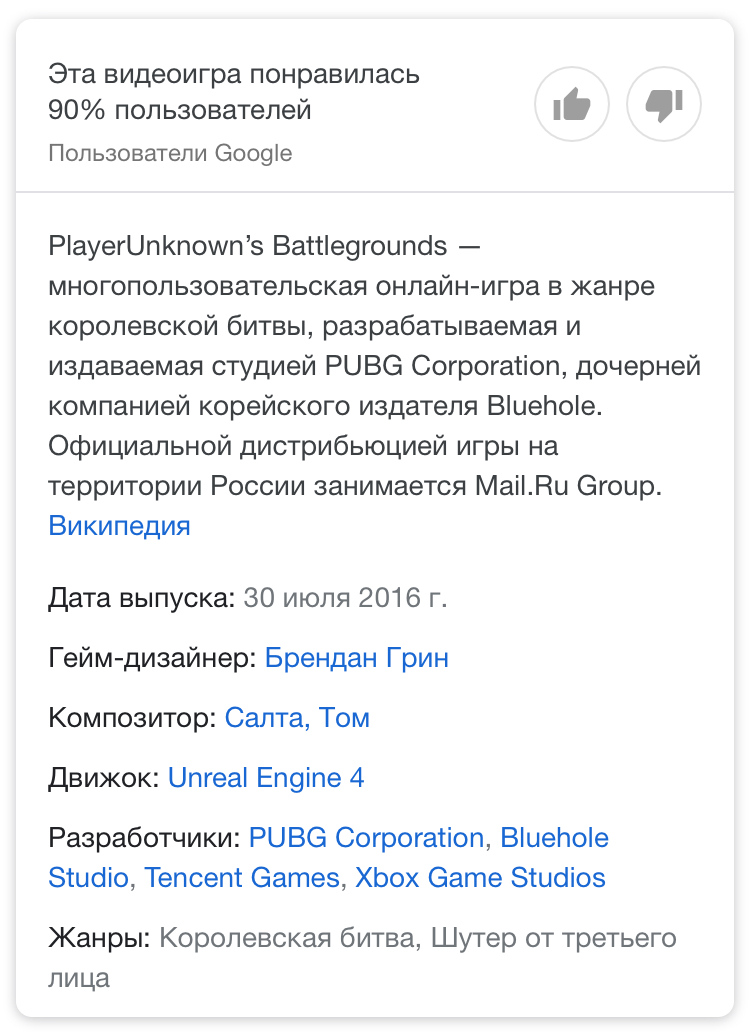Open the Брендан Грин game designer link
The width and height of the screenshot is (750, 1032).
(357, 658)
